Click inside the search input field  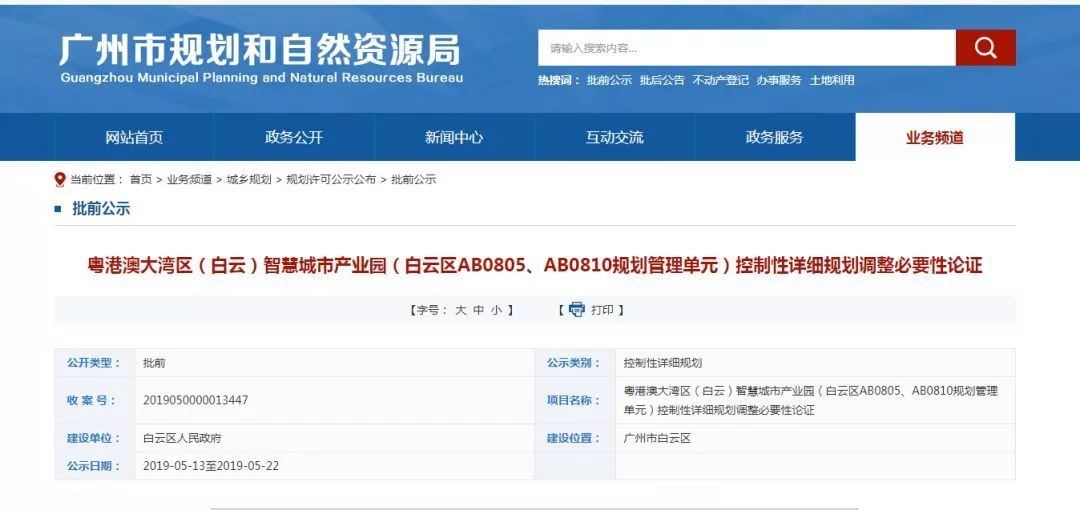(746, 48)
